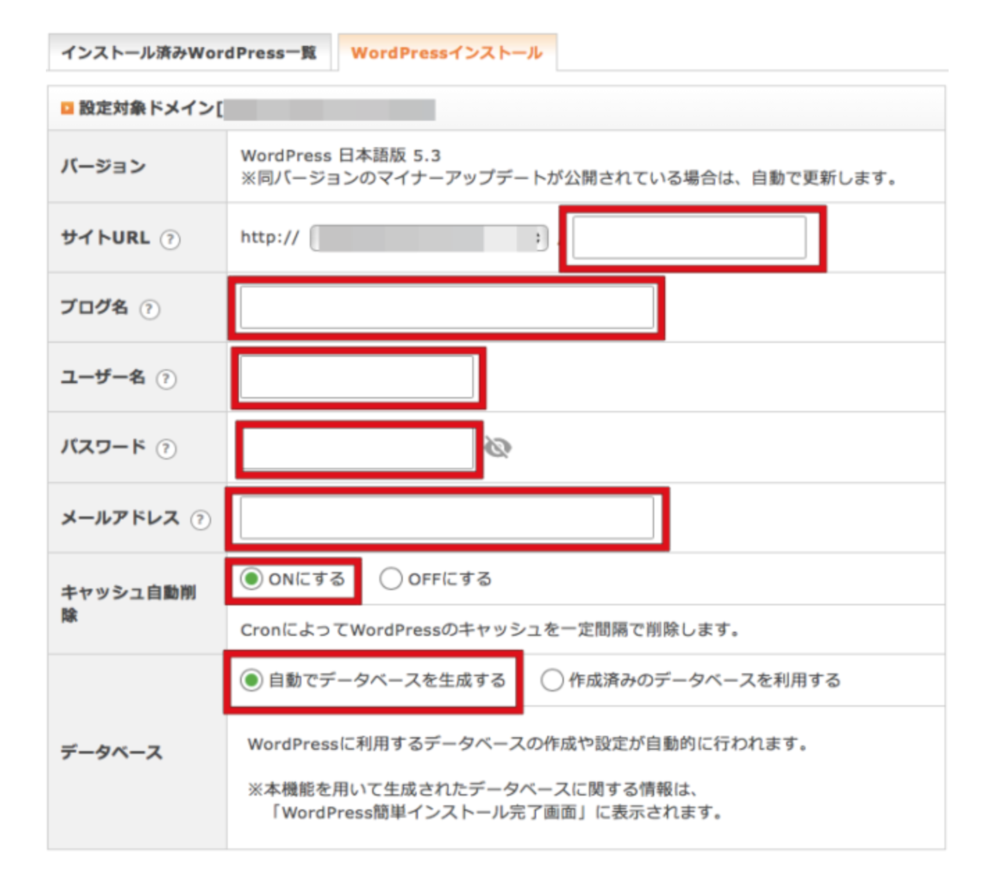Click the Cron cache deletion description text
This screenshot has width=1000, height=883.
pos(490,630)
